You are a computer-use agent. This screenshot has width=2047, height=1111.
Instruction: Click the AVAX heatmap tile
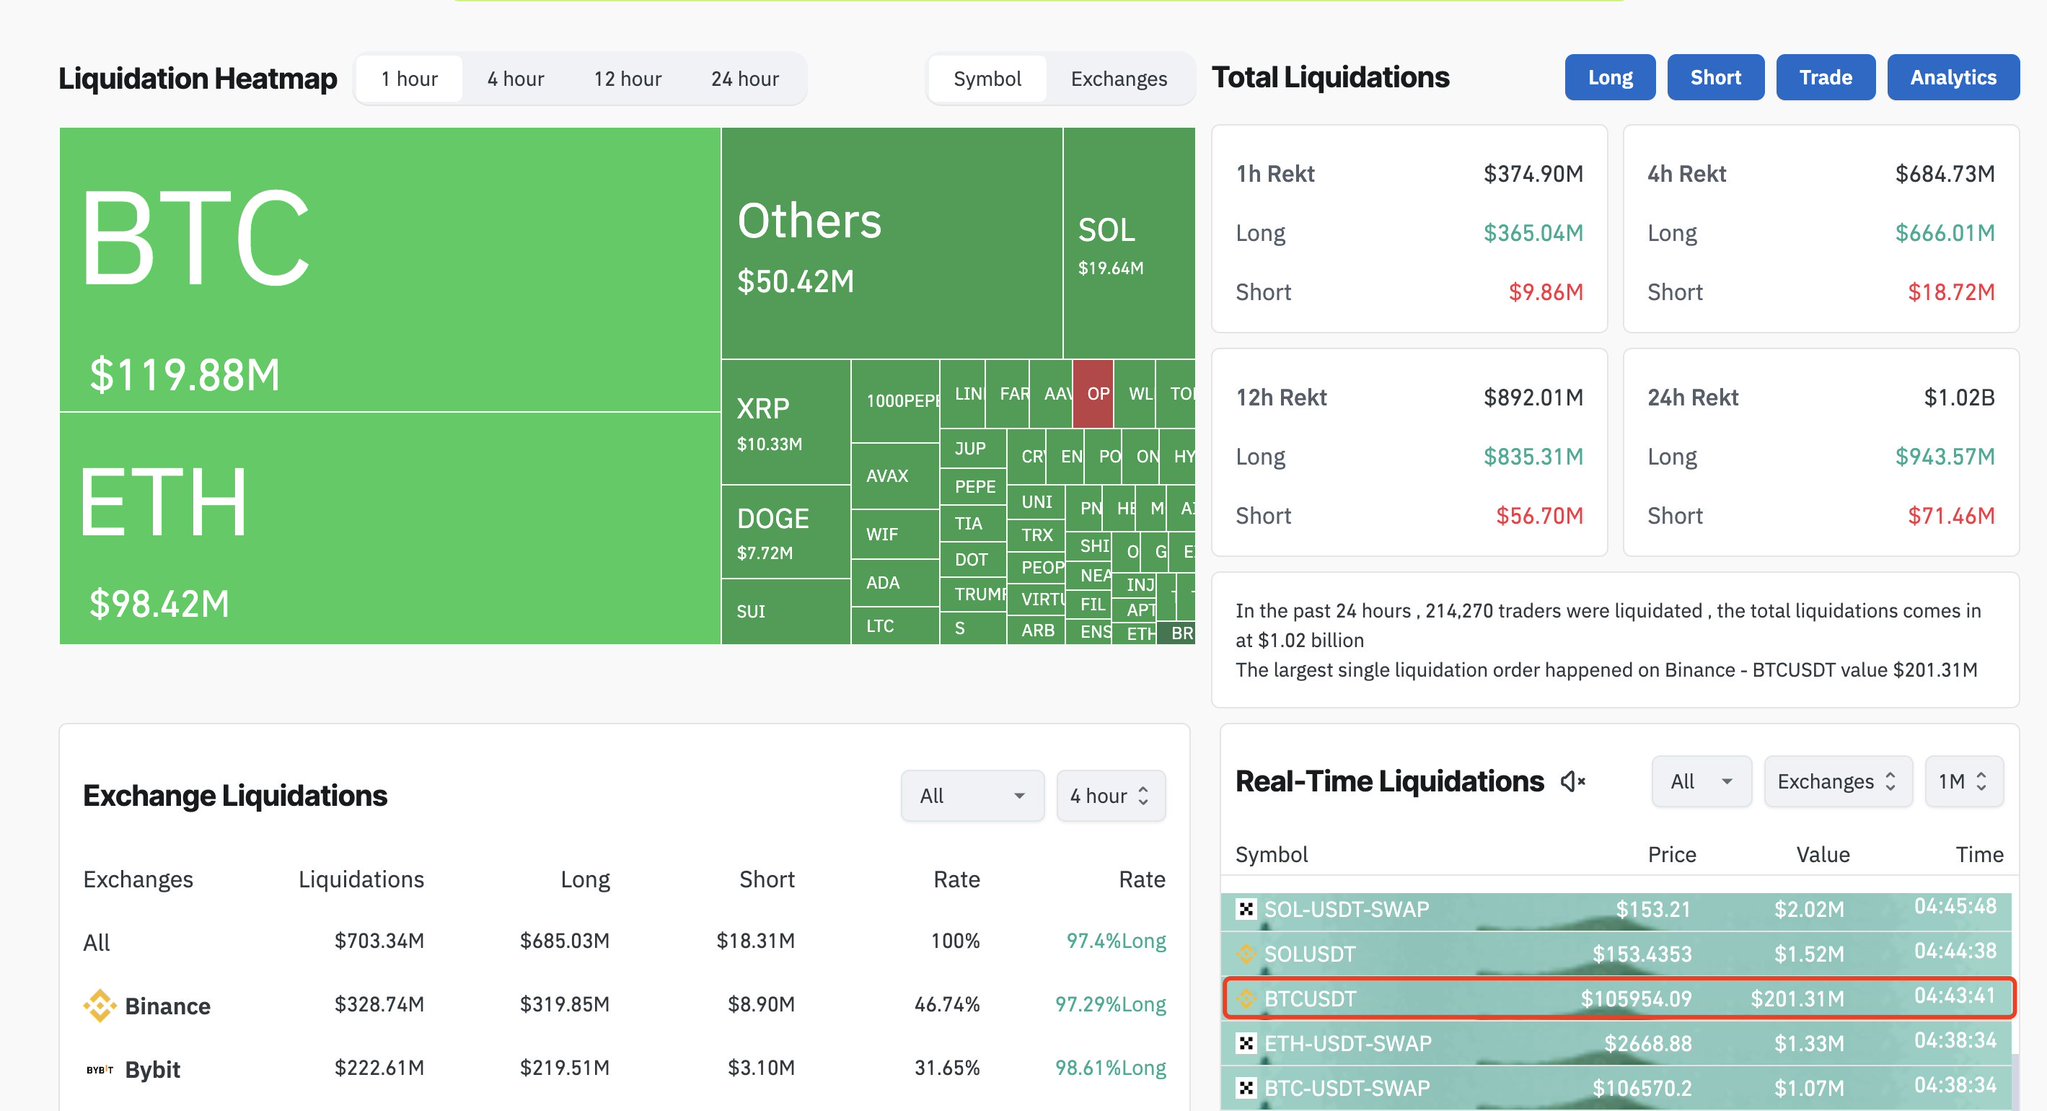point(896,476)
